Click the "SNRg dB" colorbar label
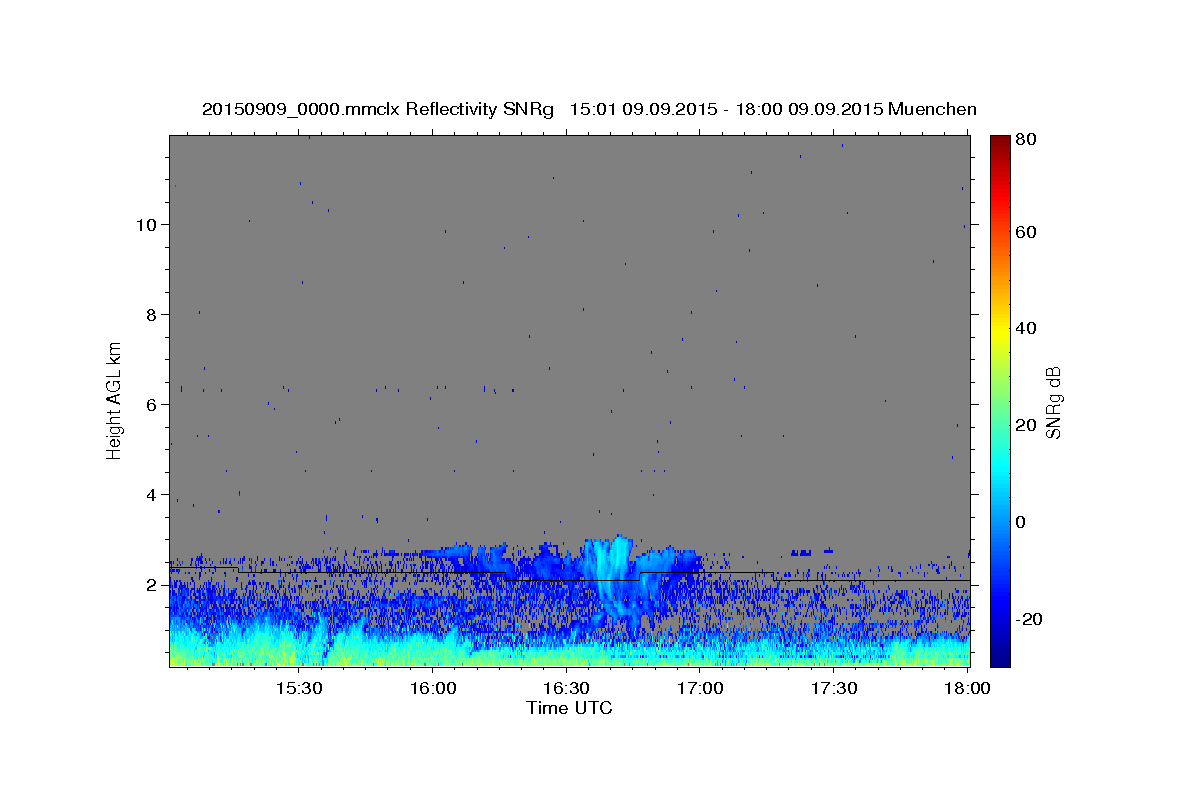This screenshot has height=800, width=1200. coord(1053,403)
